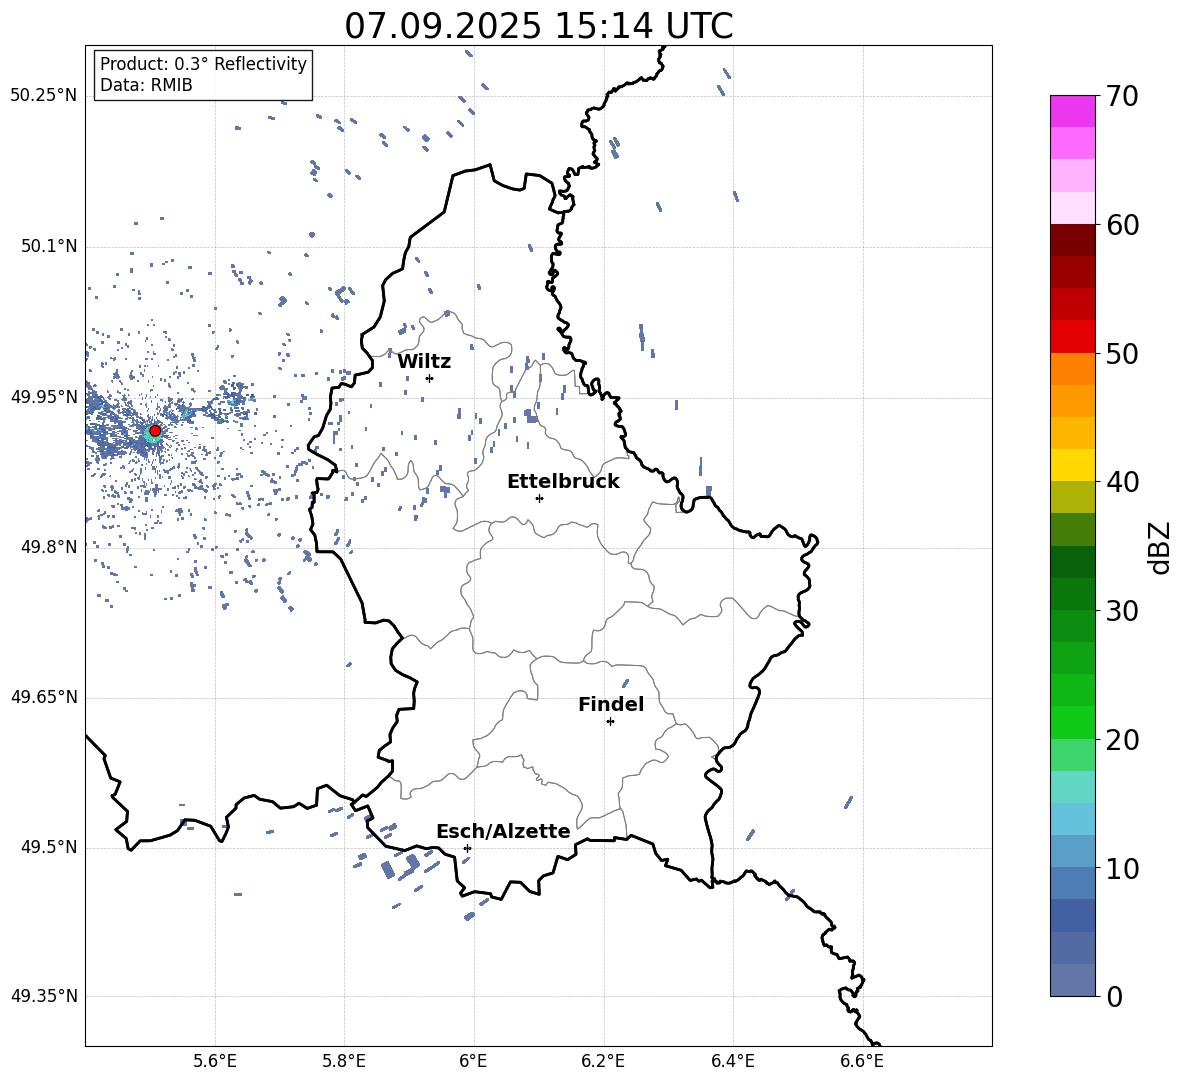Click the 50.1°N latitude label

[x=49, y=247]
